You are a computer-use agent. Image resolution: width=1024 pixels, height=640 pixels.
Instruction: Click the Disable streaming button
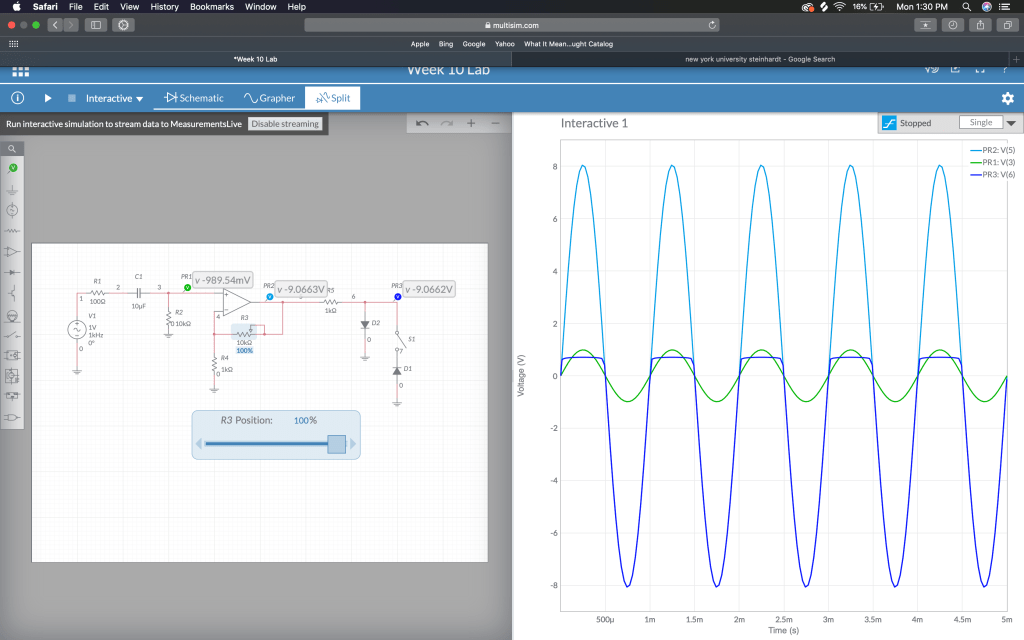286,124
